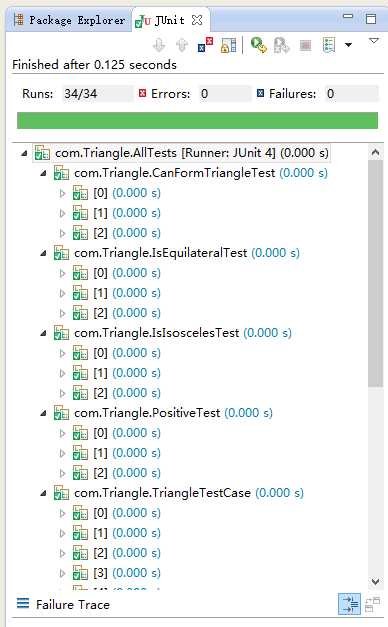
Task: Expand [1] under IsEquilateralTest
Action: [x=62, y=294]
